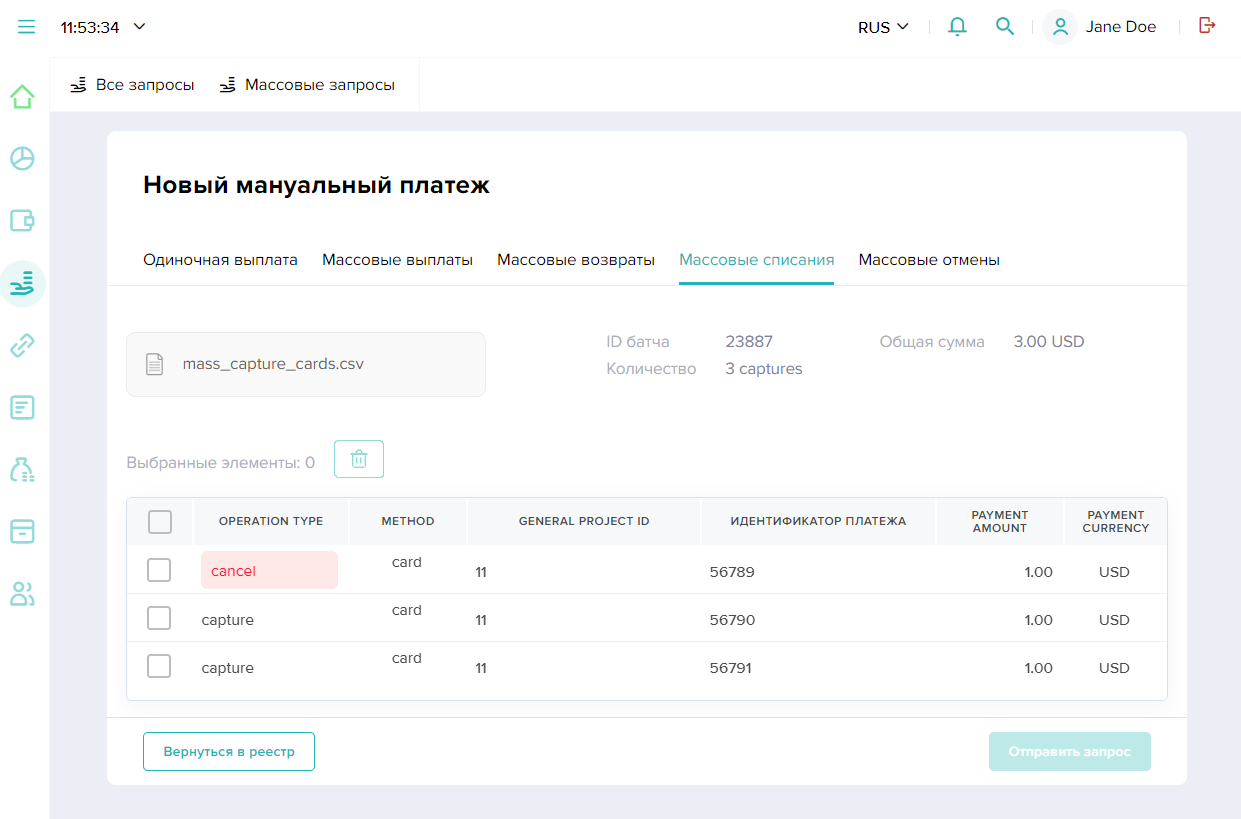Tick the checkbox for payment 56789
1241x819 pixels.
pyautogui.click(x=159, y=570)
